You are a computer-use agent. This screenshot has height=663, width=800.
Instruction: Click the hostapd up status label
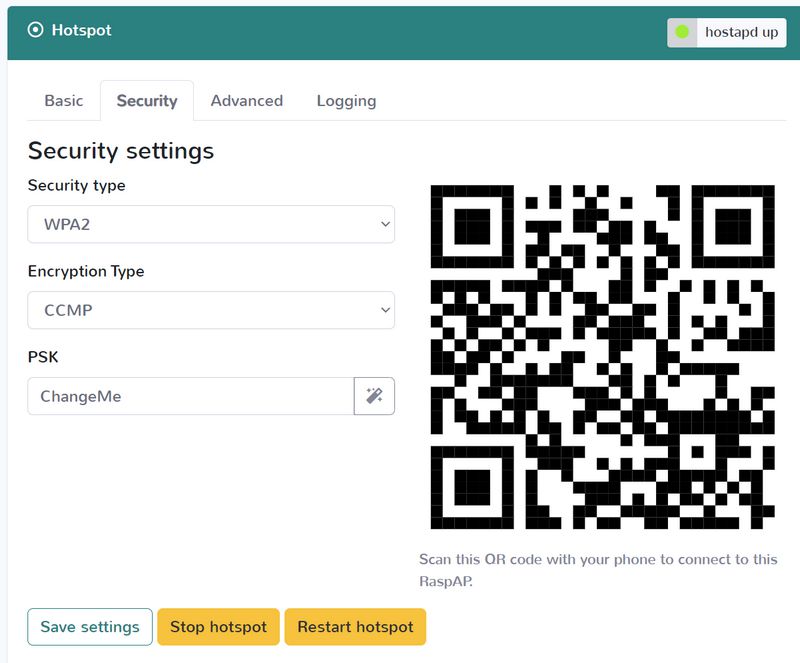click(741, 32)
